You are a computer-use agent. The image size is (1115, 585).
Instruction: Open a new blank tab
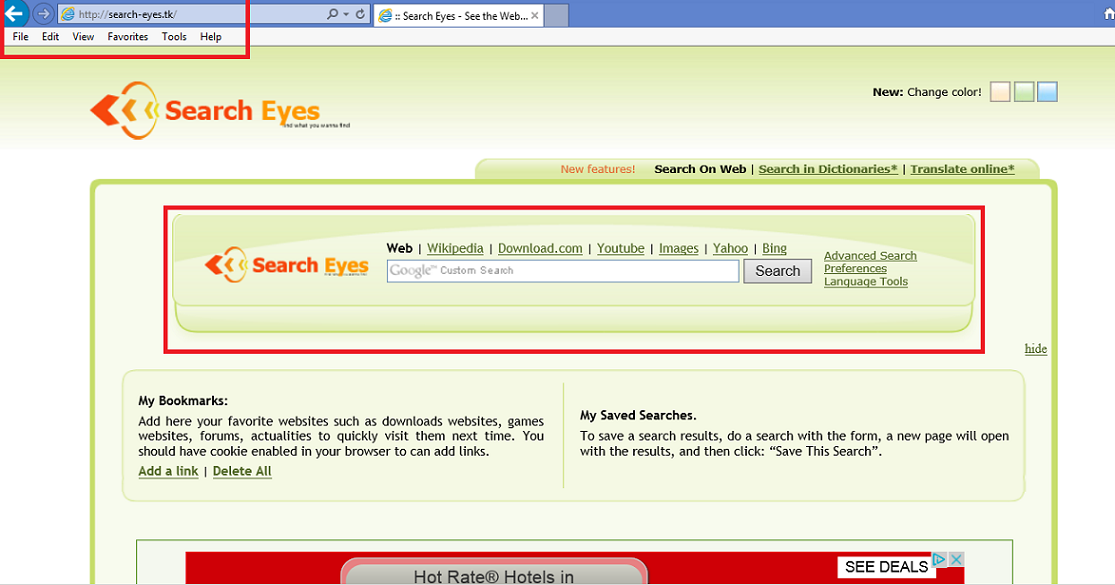(x=556, y=16)
